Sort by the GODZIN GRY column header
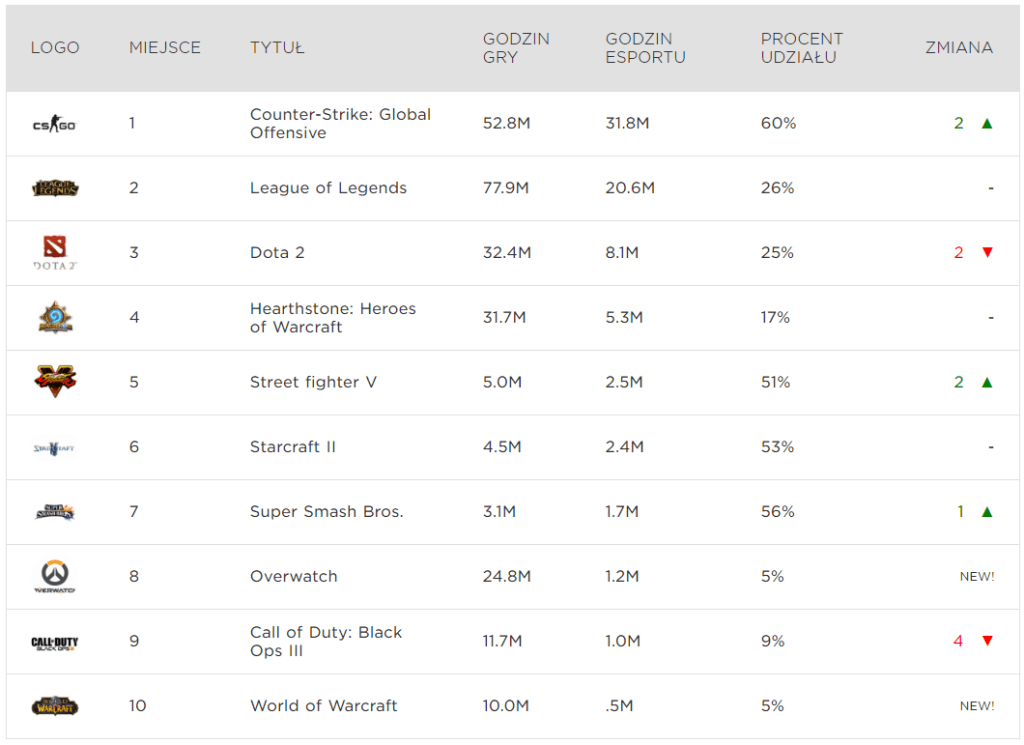Screen dimensions: 1024x745 coord(516,48)
